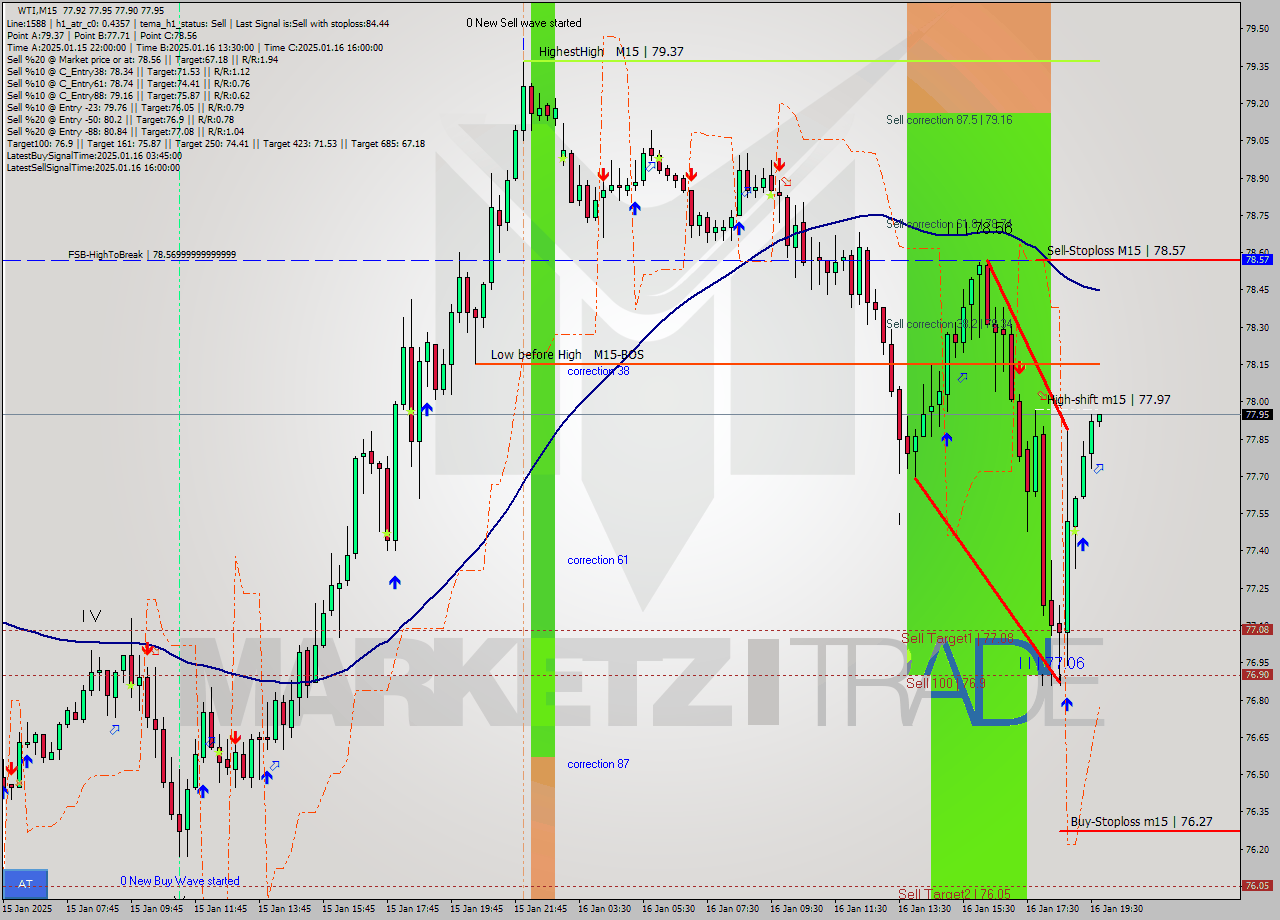Click the 79.50 price axis label
The width and height of the screenshot is (1280, 920).
pyautogui.click(x=1257, y=28)
